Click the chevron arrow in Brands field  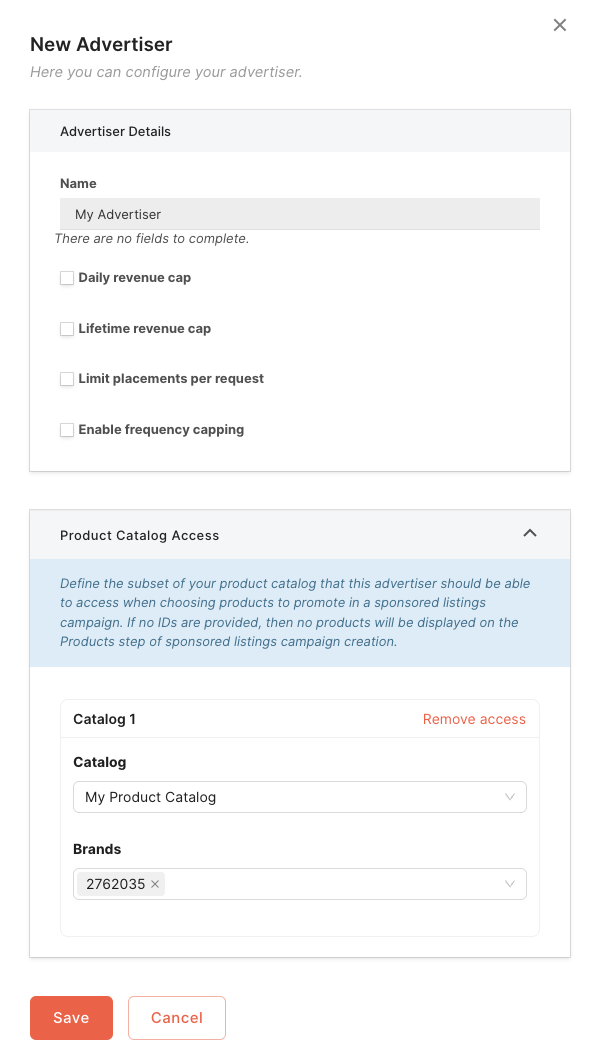tap(510, 884)
